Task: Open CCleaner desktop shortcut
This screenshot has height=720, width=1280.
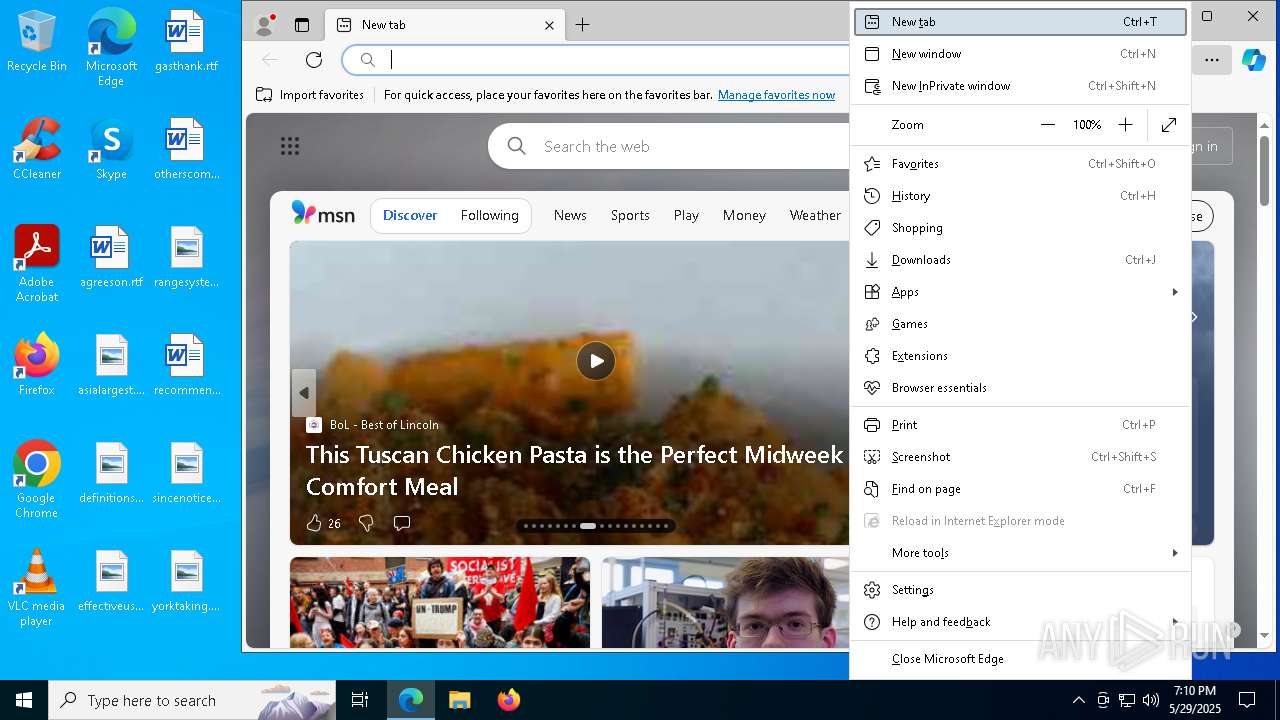Action: [37, 149]
